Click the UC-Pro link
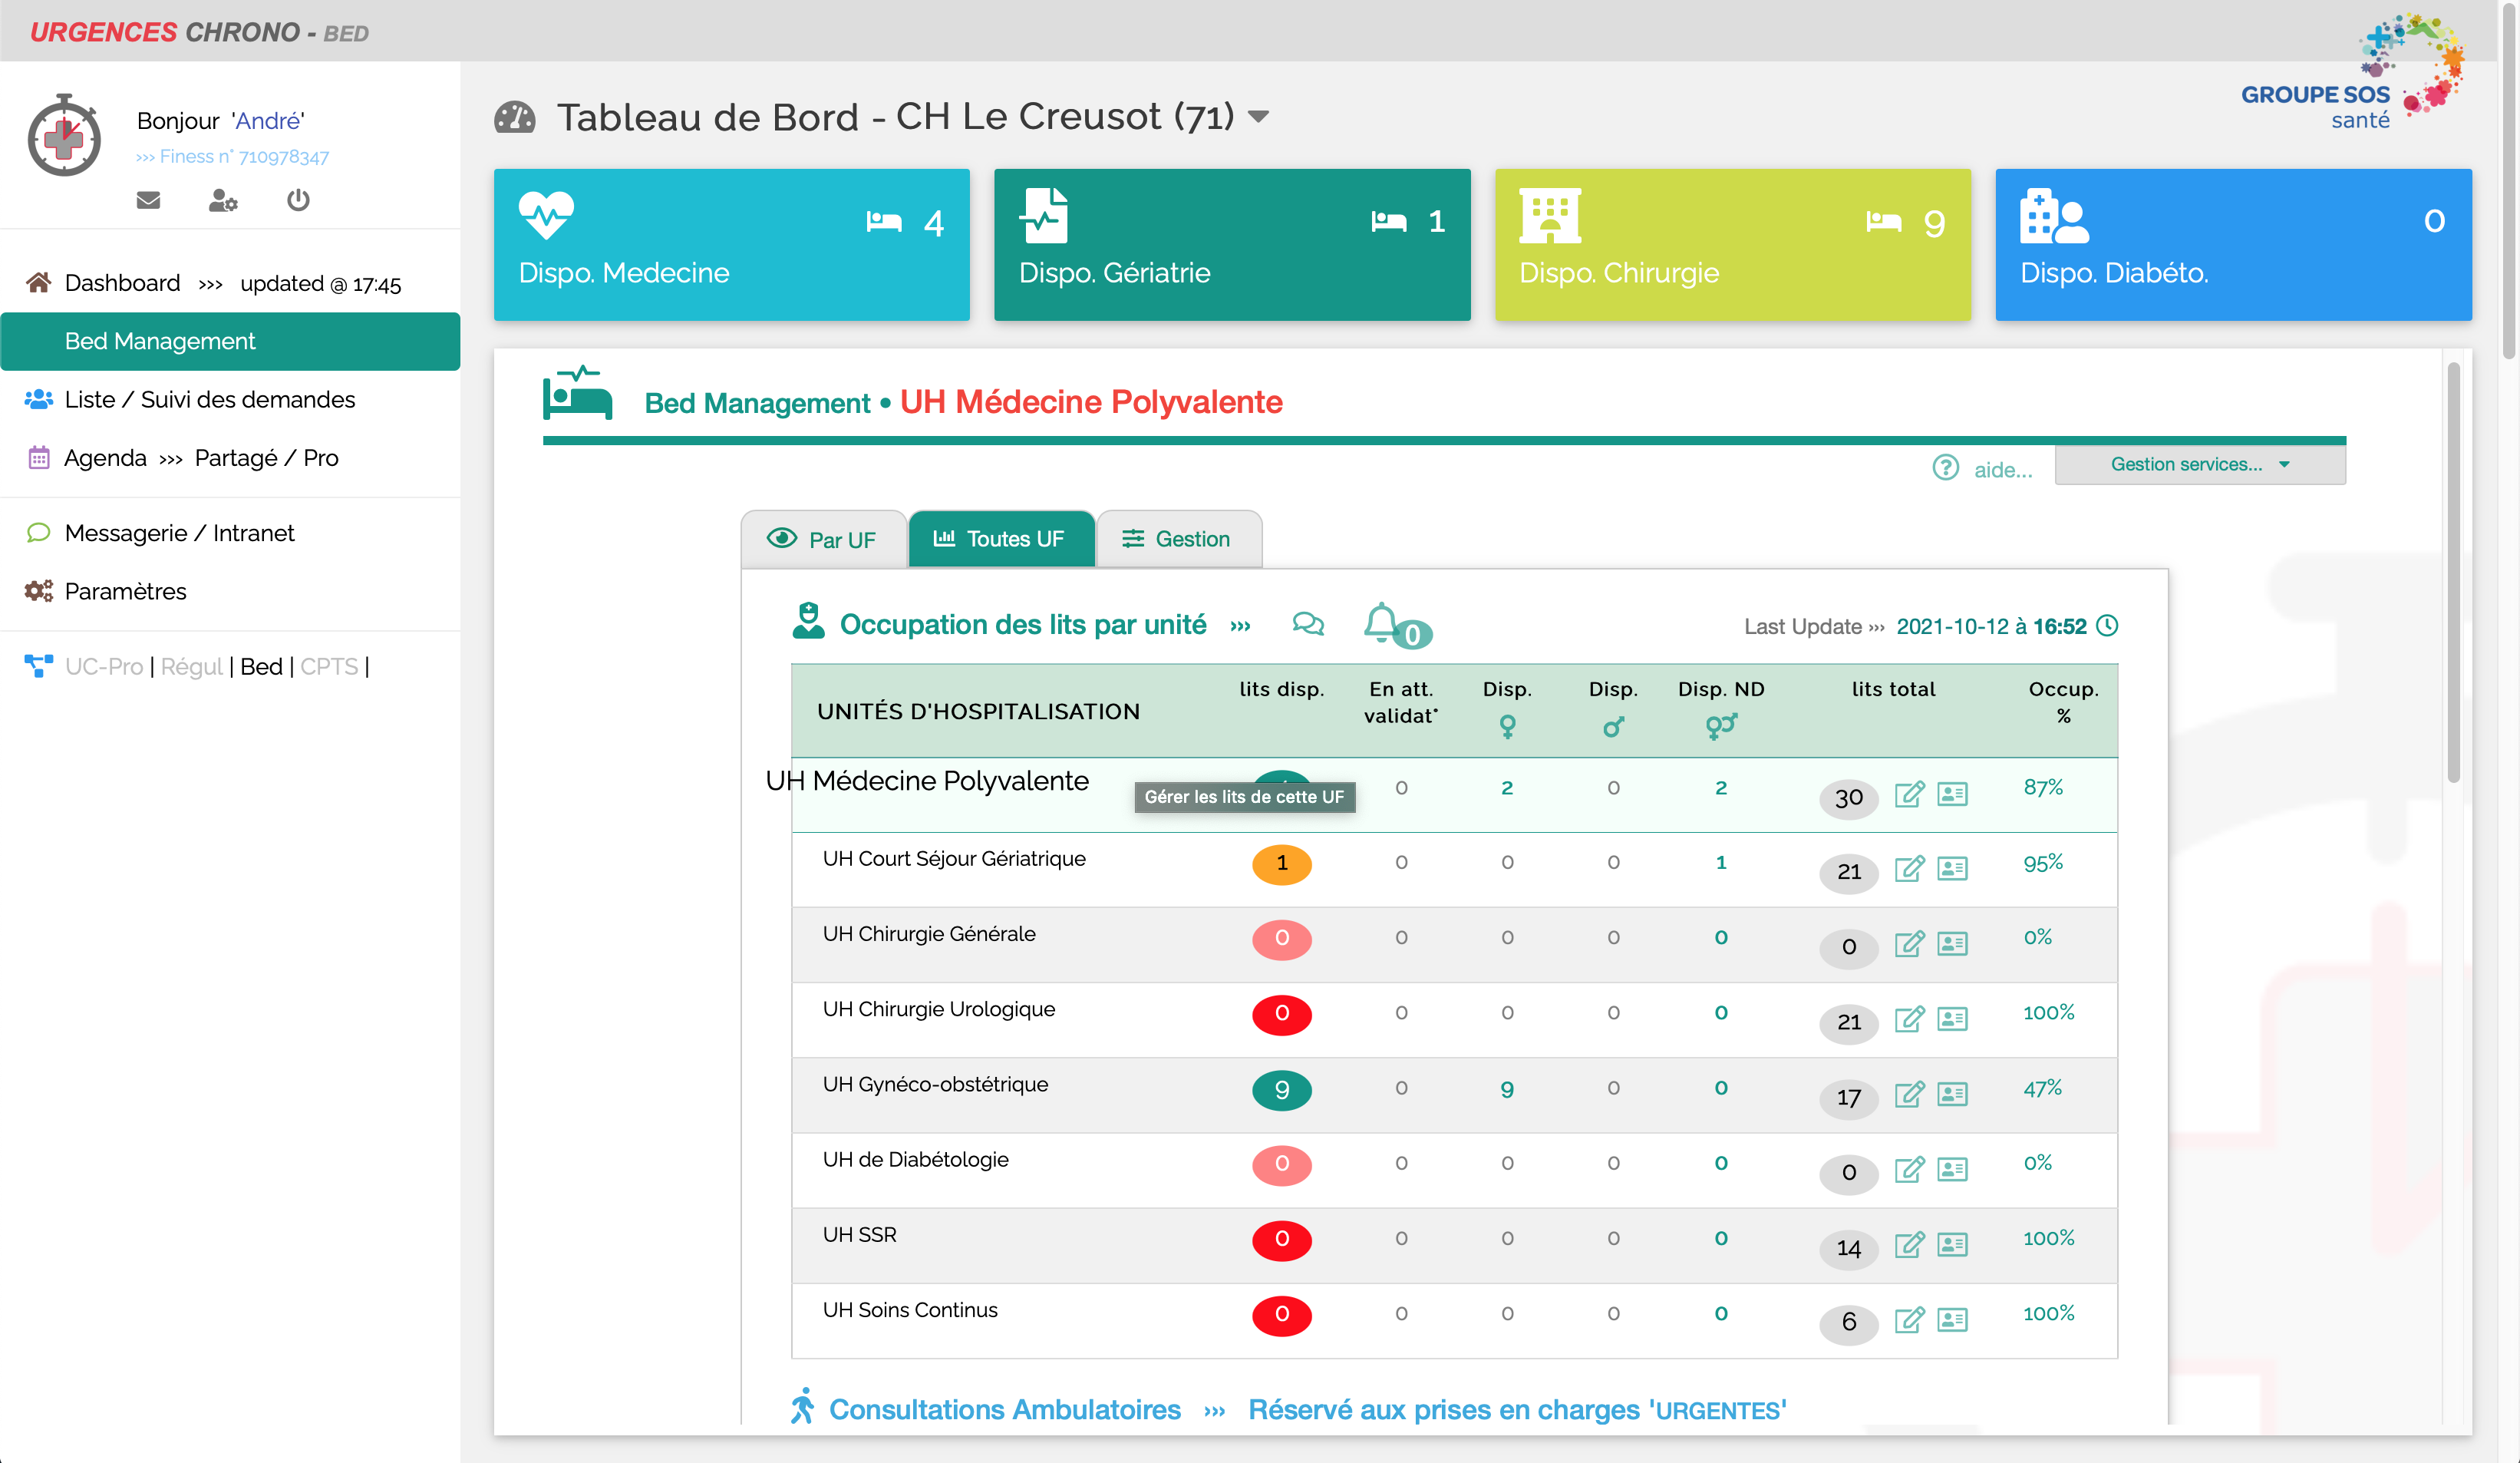This screenshot has height=1463, width=2520. [104, 666]
